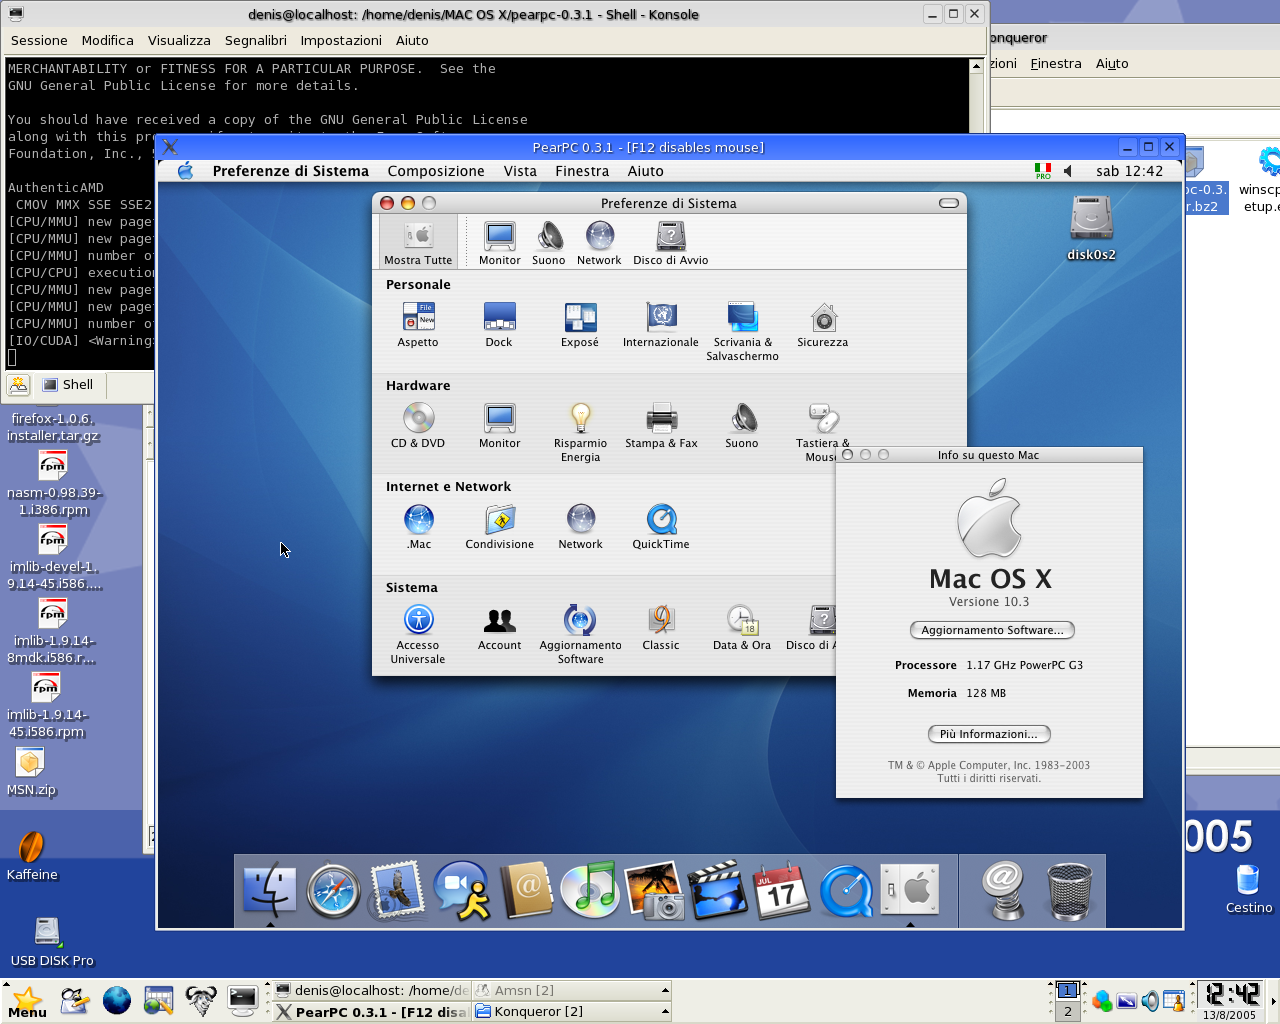Image resolution: width=1280 pixels, height=1024 pixels.
Task: Open the Network shortcut in the preferences toolbar
Action: point(599,243)
